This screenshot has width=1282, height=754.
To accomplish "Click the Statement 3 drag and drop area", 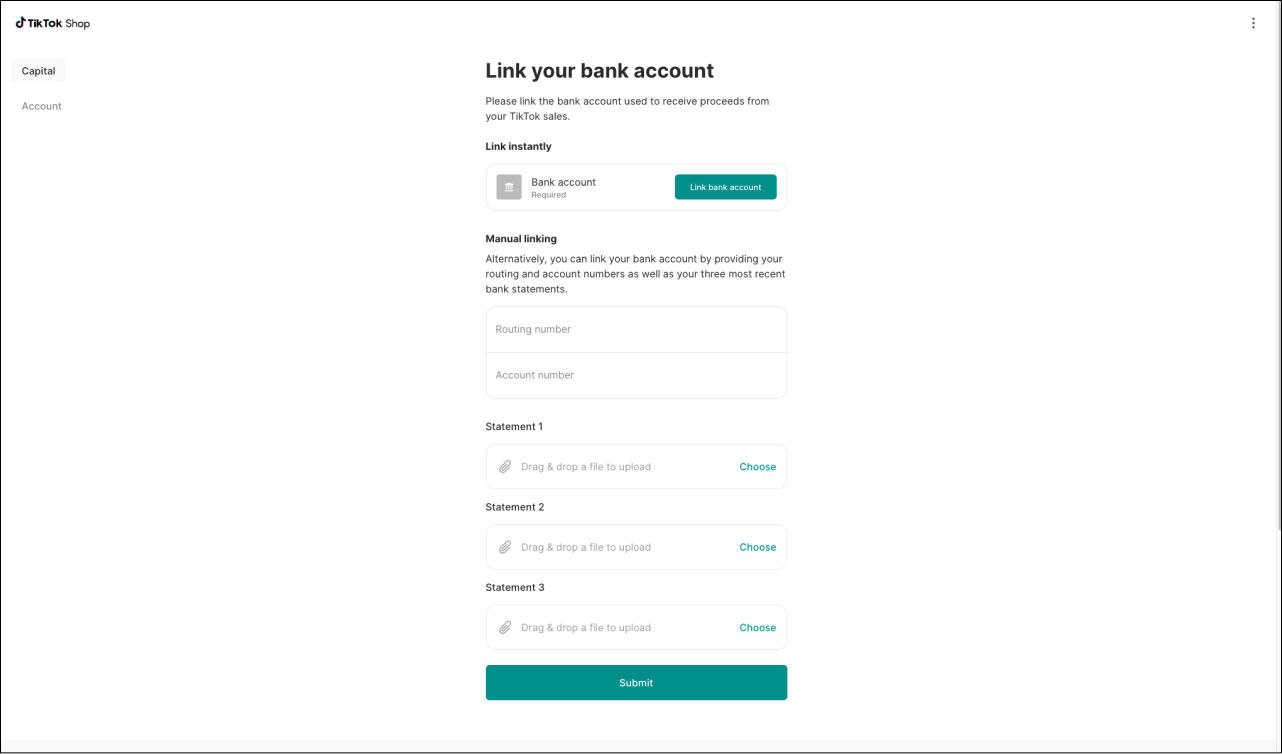I will (600, 628).
